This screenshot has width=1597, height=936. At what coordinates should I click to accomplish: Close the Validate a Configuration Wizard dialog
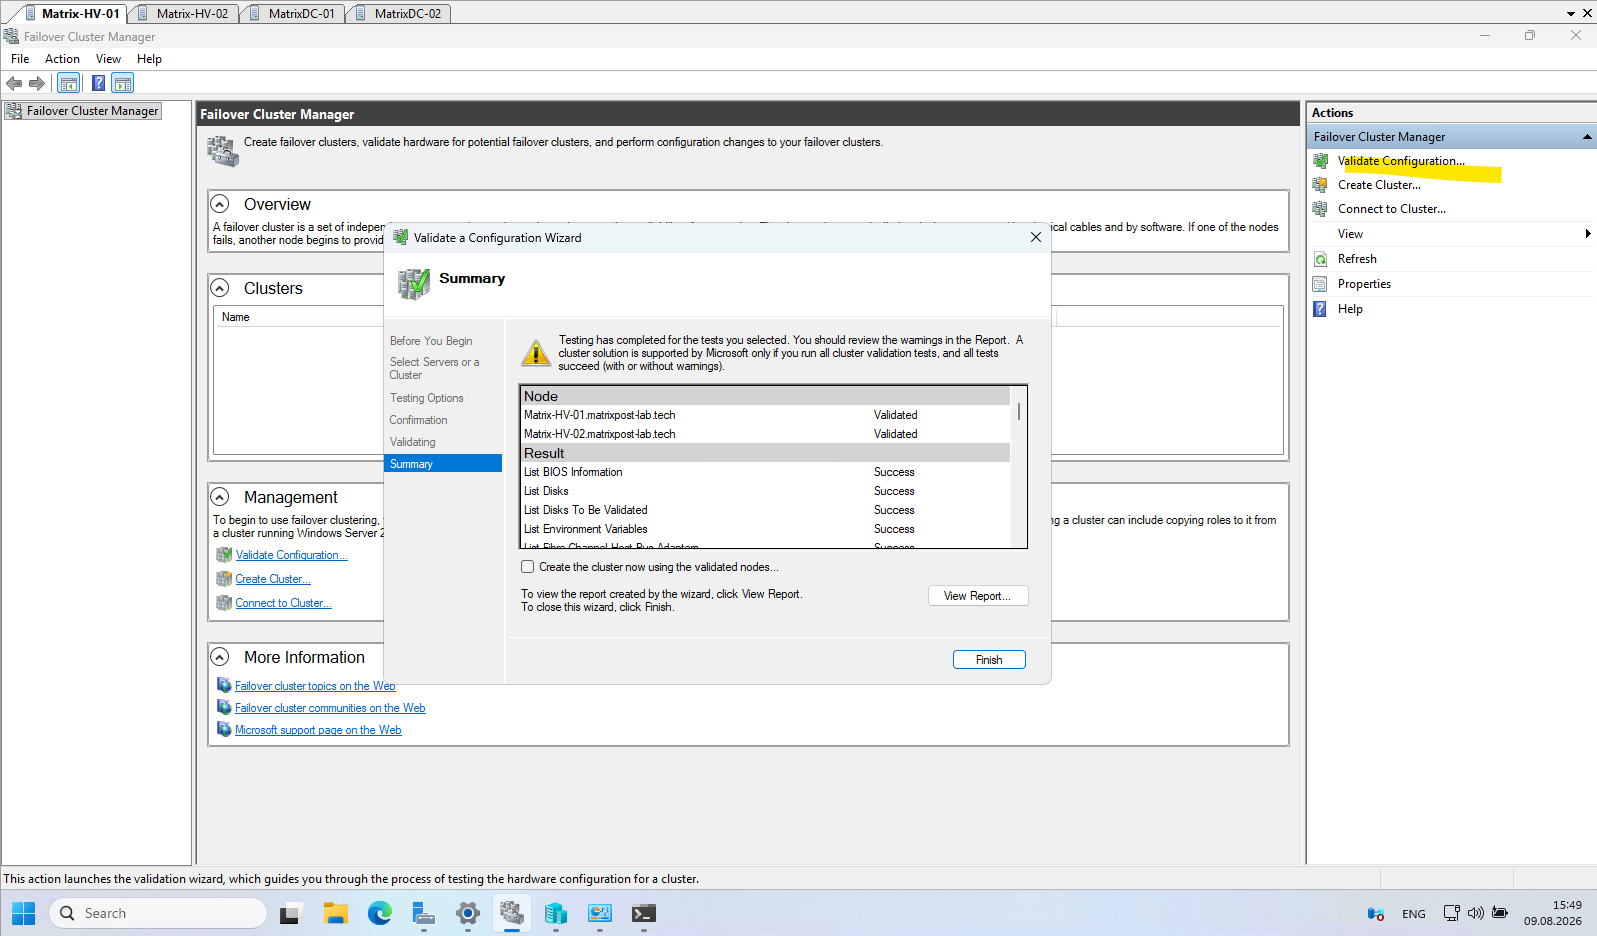[1036, 238]
